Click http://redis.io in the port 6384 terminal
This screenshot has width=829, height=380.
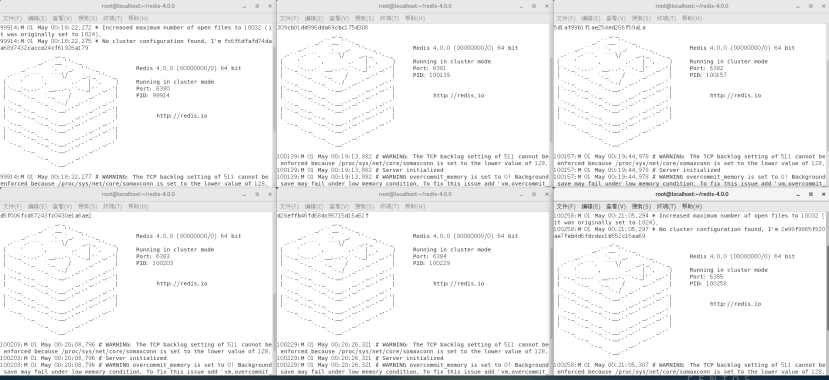[x=459, y=284]
